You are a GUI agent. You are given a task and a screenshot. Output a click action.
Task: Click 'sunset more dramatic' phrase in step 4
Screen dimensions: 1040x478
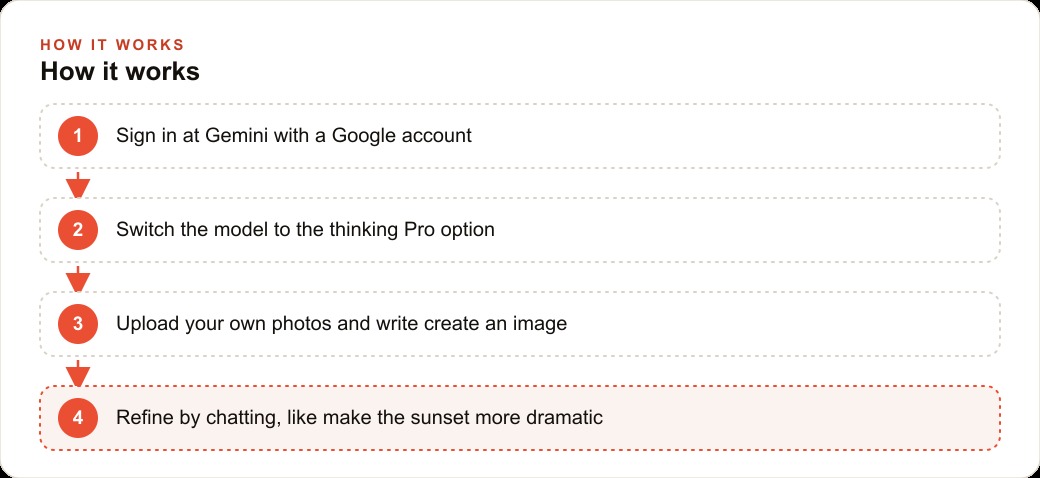tap(507, 418)
